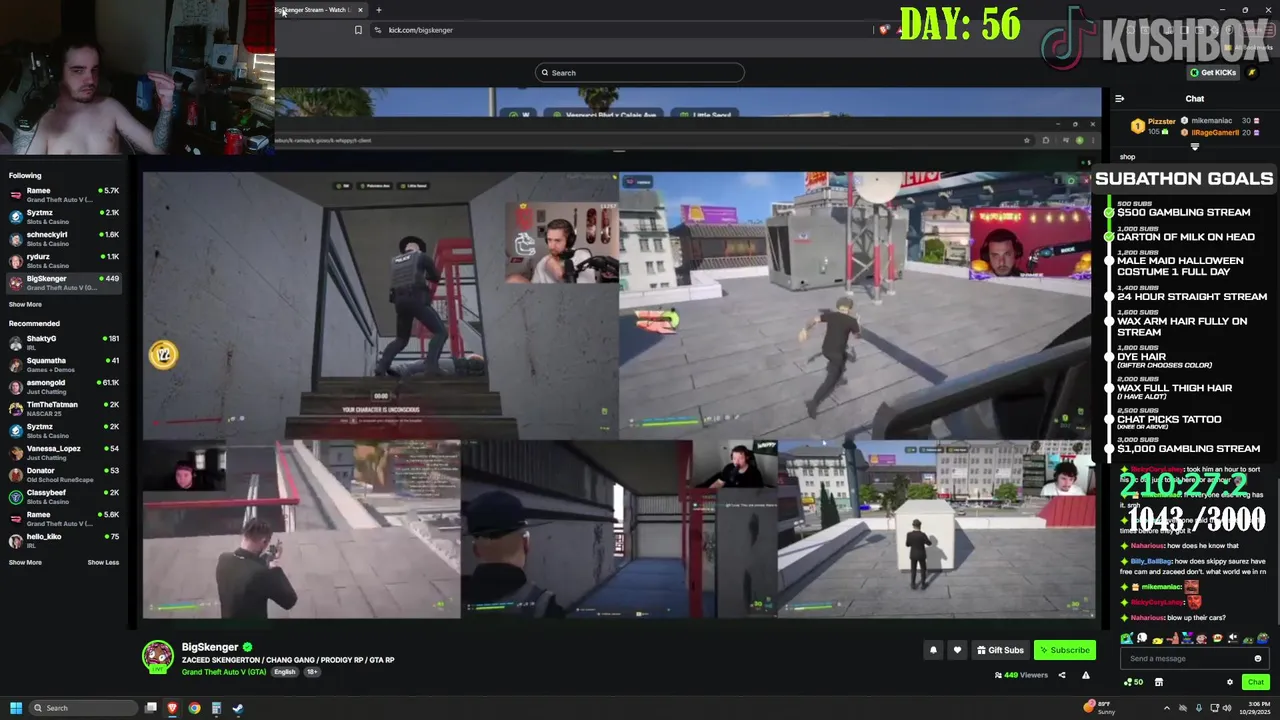
Task: Click Show Less under Recommended
Action: tap(103, 562)
